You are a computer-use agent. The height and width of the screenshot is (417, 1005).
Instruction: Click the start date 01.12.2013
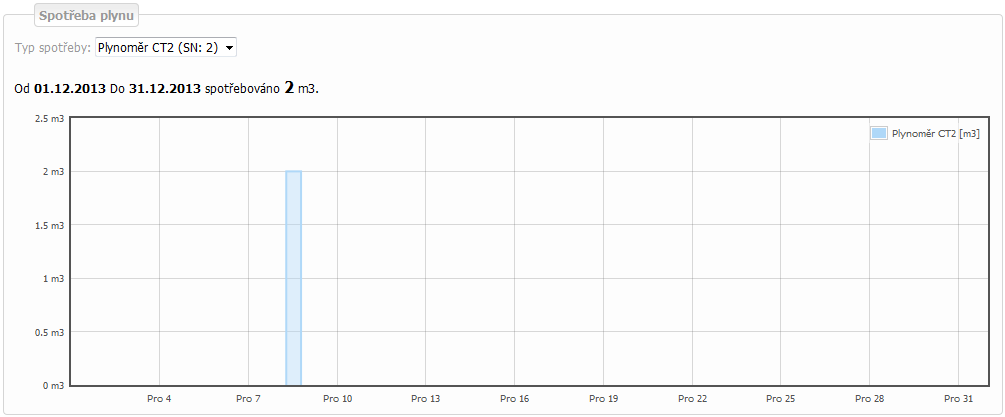(70, 88)
